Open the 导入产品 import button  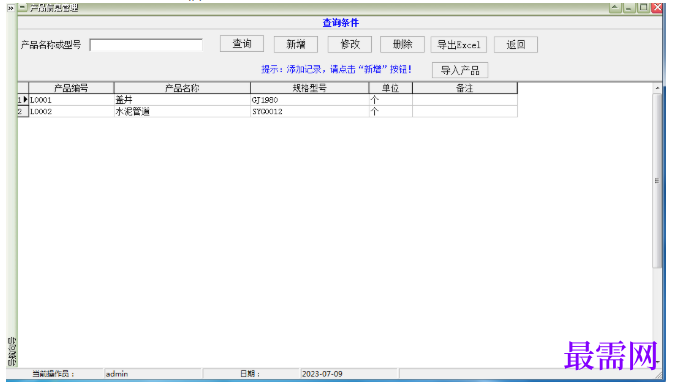[460, 70]
